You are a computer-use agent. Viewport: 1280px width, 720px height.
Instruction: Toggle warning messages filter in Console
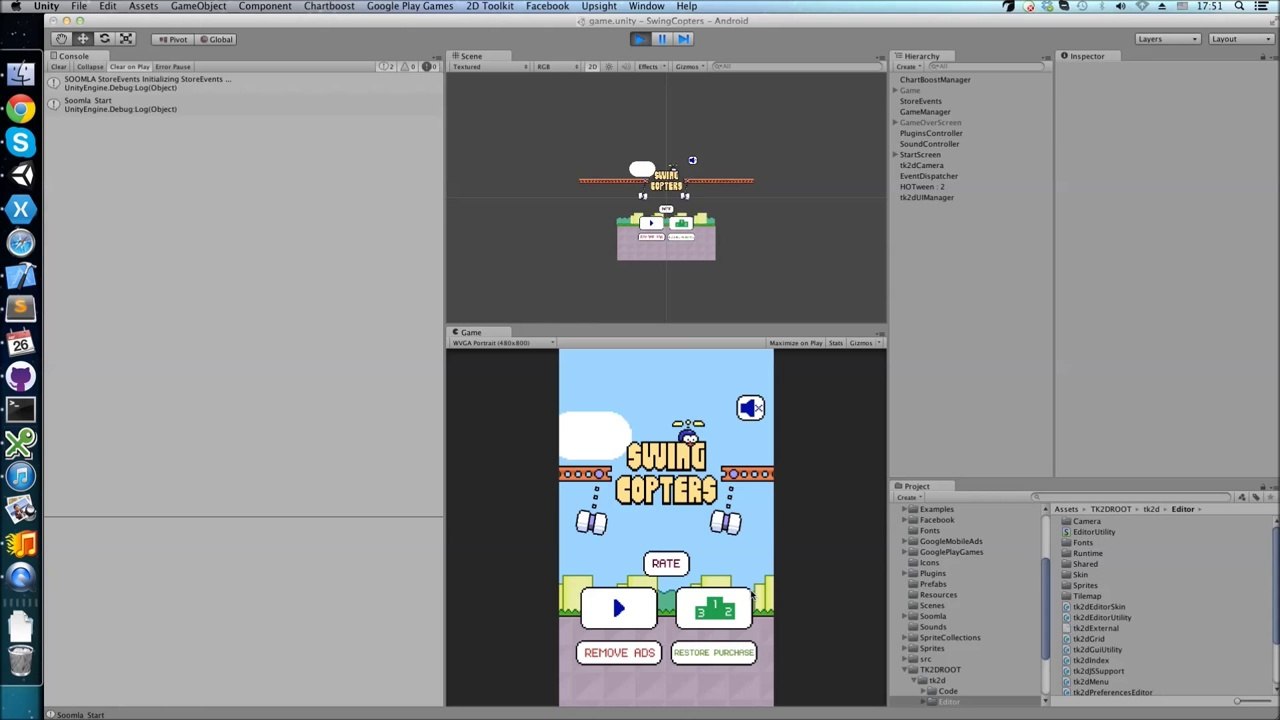(408, 67)
